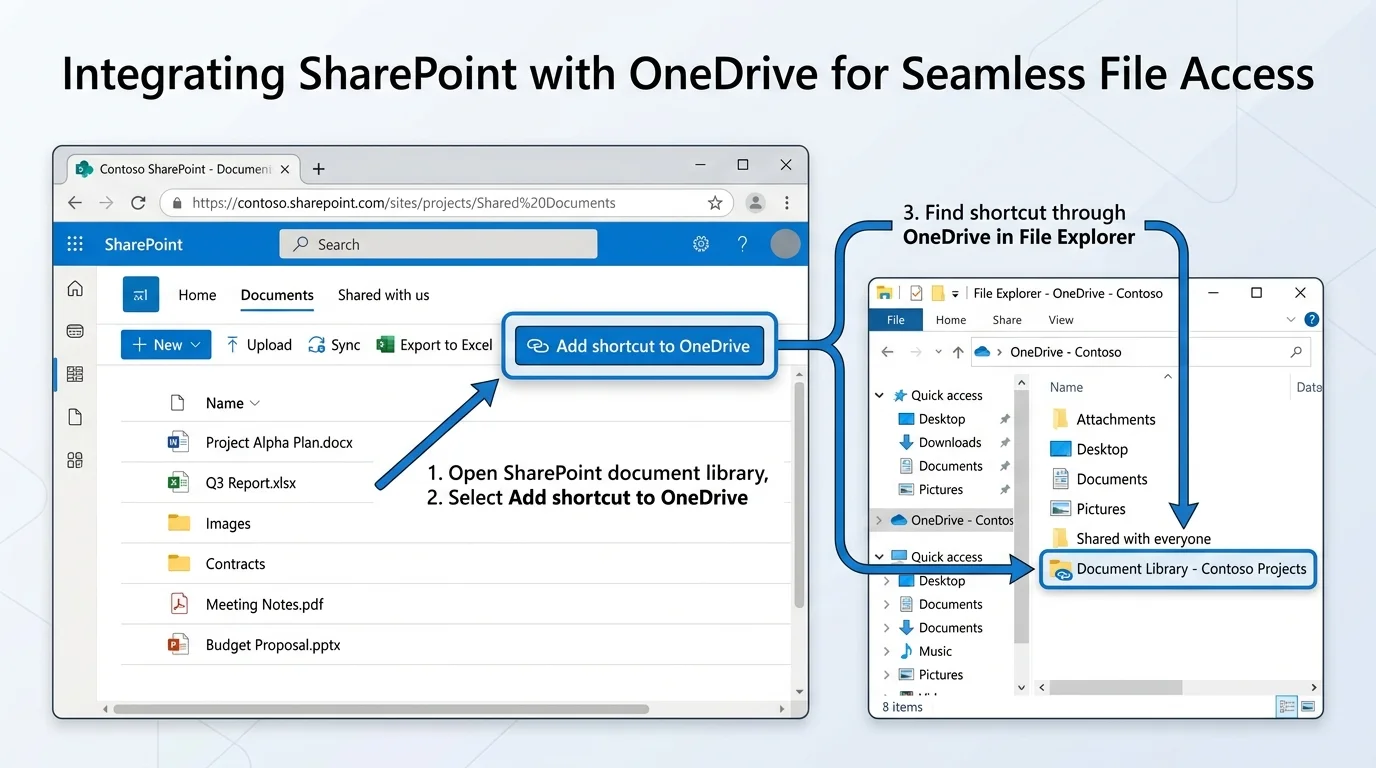Open Document Library - Contoso Projects shortcut
Screen dimensions: 1376x768
click(1178, 569)
